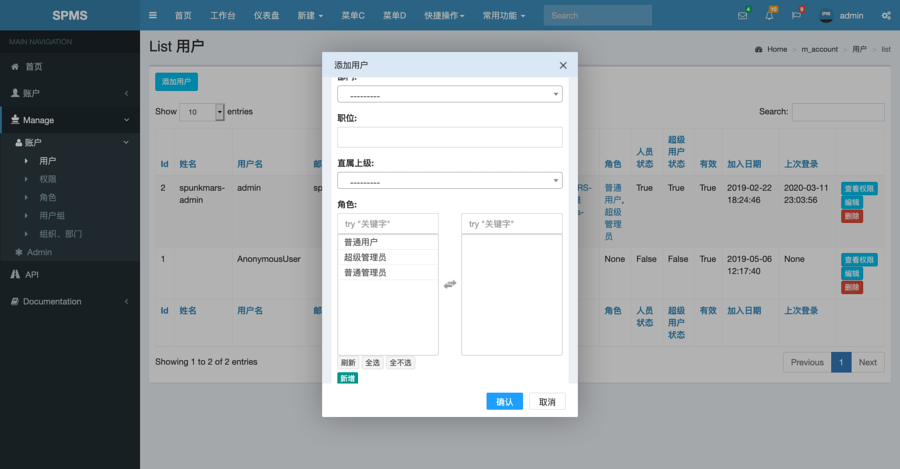Image resolution: width=900 pixels, height=469 pixels.
Task: Open the mail envelope notifications icon
Action: [743, 15]
